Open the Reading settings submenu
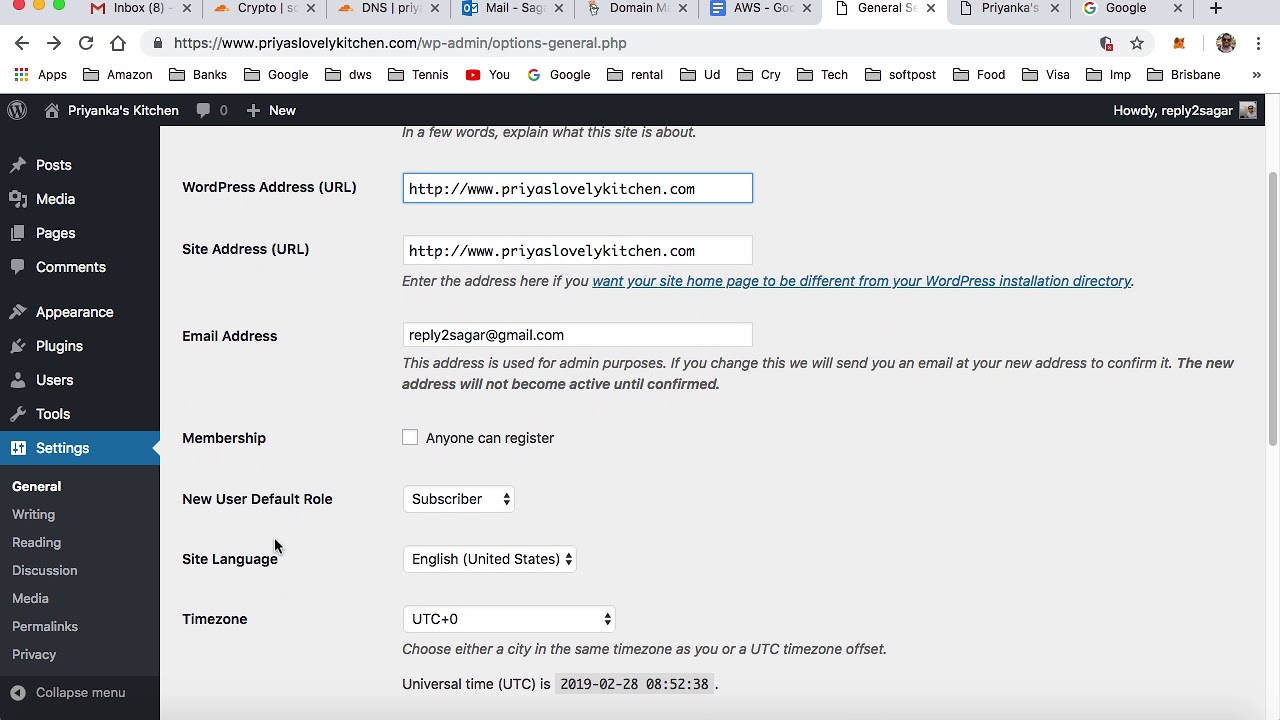The image size is (1280, 720). (x=36, y=542)
